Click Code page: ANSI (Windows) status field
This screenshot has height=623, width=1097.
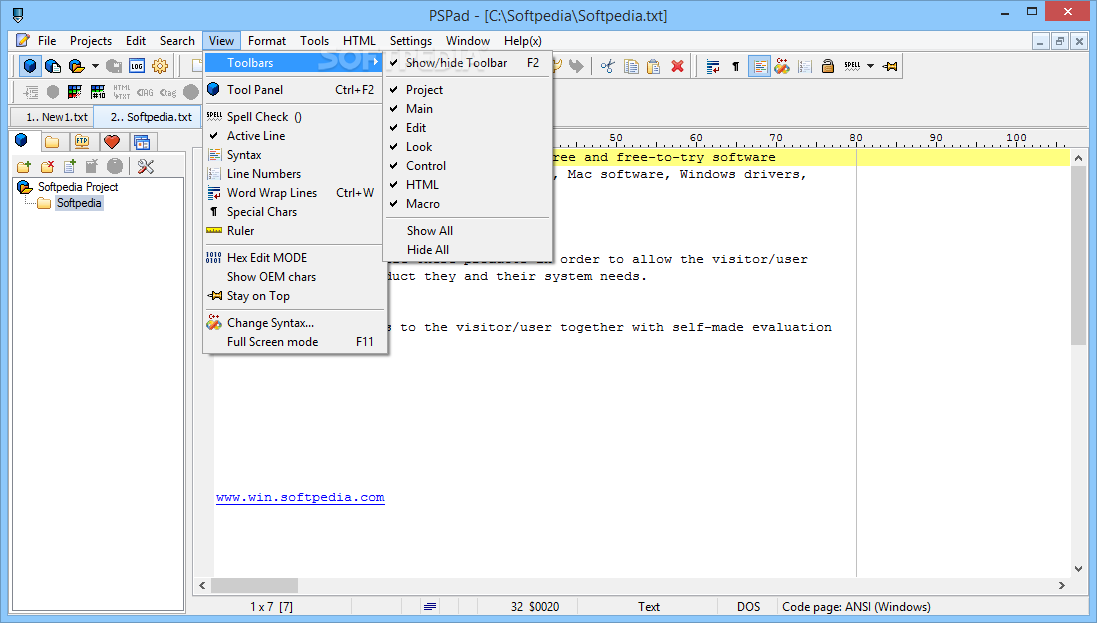[856, 607]
